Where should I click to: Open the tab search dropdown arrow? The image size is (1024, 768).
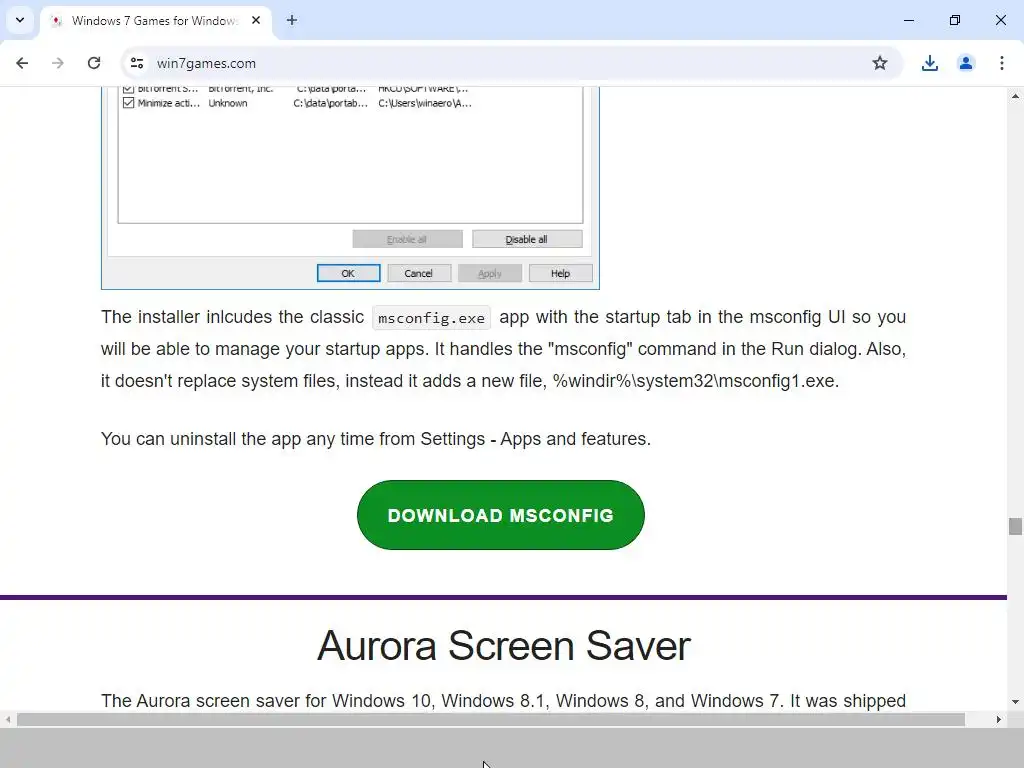click(20, 20)
